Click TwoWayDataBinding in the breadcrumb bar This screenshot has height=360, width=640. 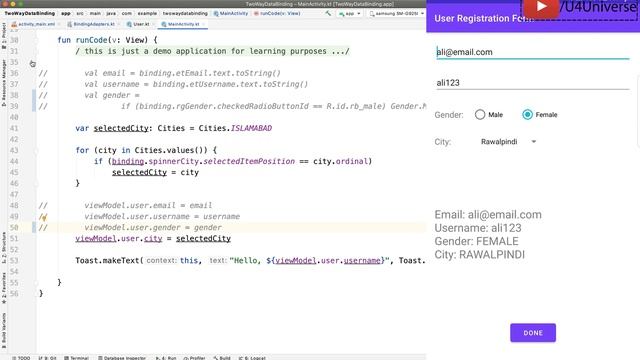coord(29,13)
